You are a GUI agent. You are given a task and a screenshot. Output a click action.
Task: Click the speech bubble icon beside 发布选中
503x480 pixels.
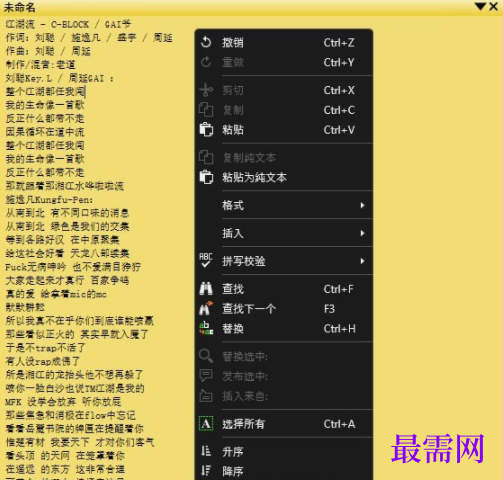pos(206,376)
